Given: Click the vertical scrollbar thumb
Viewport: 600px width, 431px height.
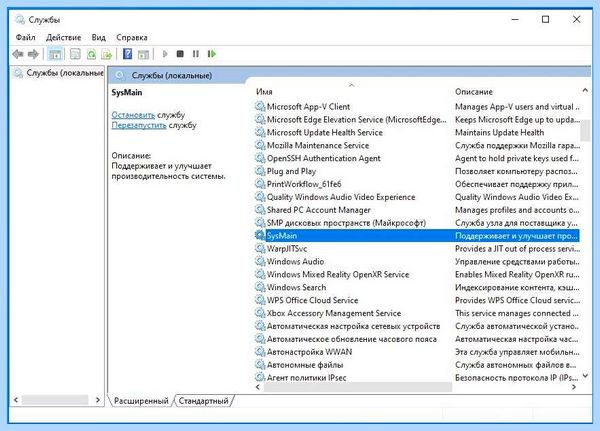Looking at the screenshot, I should tap(585, 131).
